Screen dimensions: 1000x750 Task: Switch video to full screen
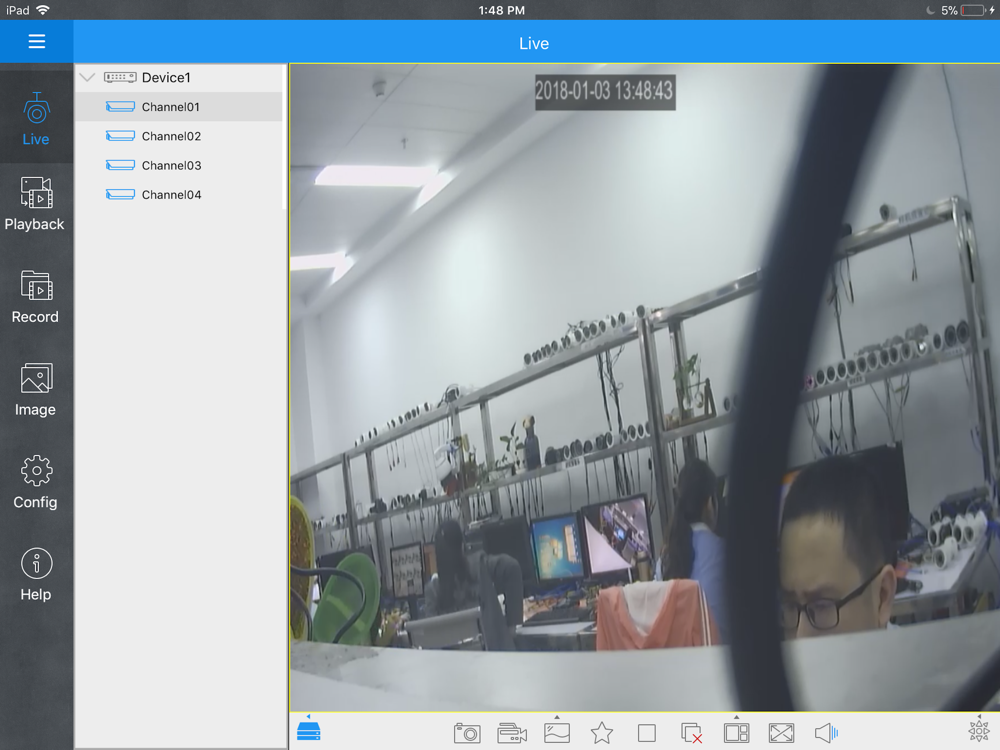781,733
